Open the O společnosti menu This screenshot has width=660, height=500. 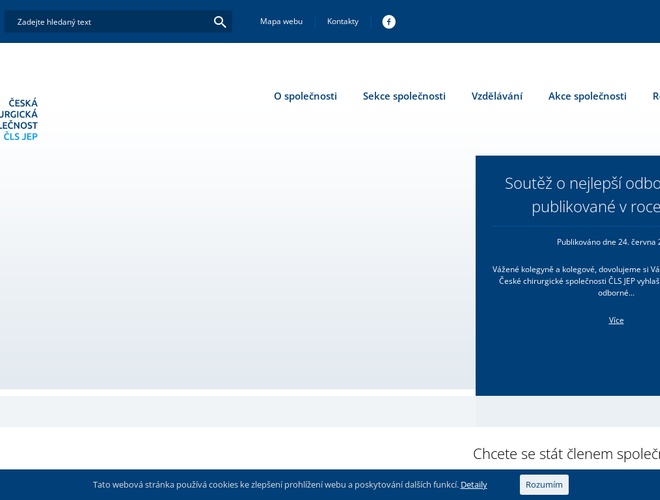(305, 97)
